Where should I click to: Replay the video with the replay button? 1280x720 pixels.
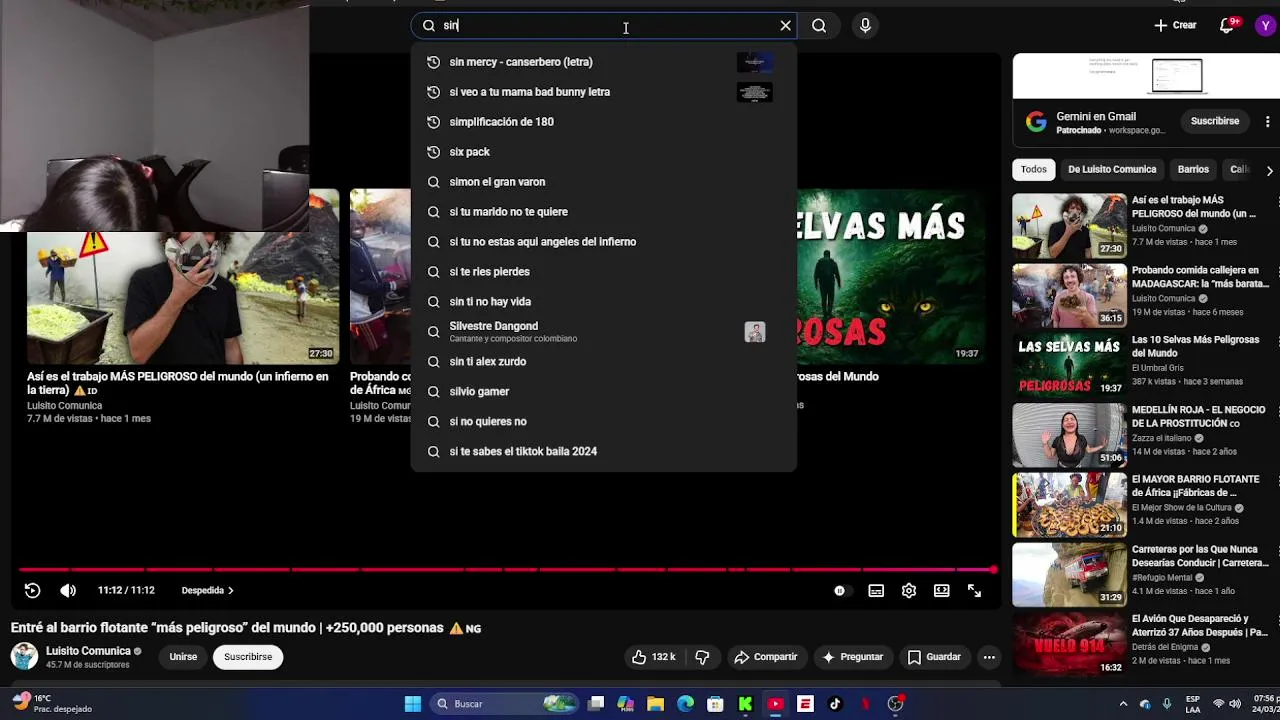coord(32,591)
